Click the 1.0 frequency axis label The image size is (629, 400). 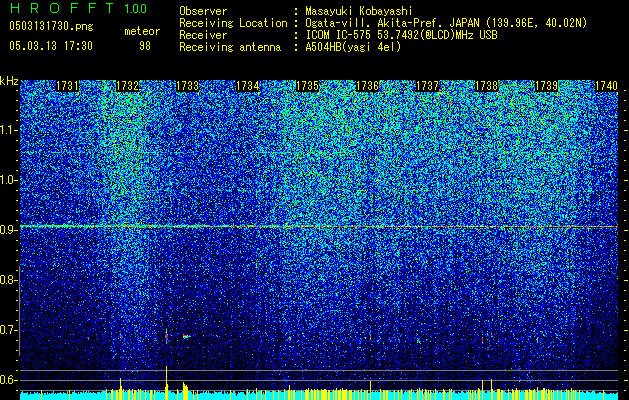(8, 180)
